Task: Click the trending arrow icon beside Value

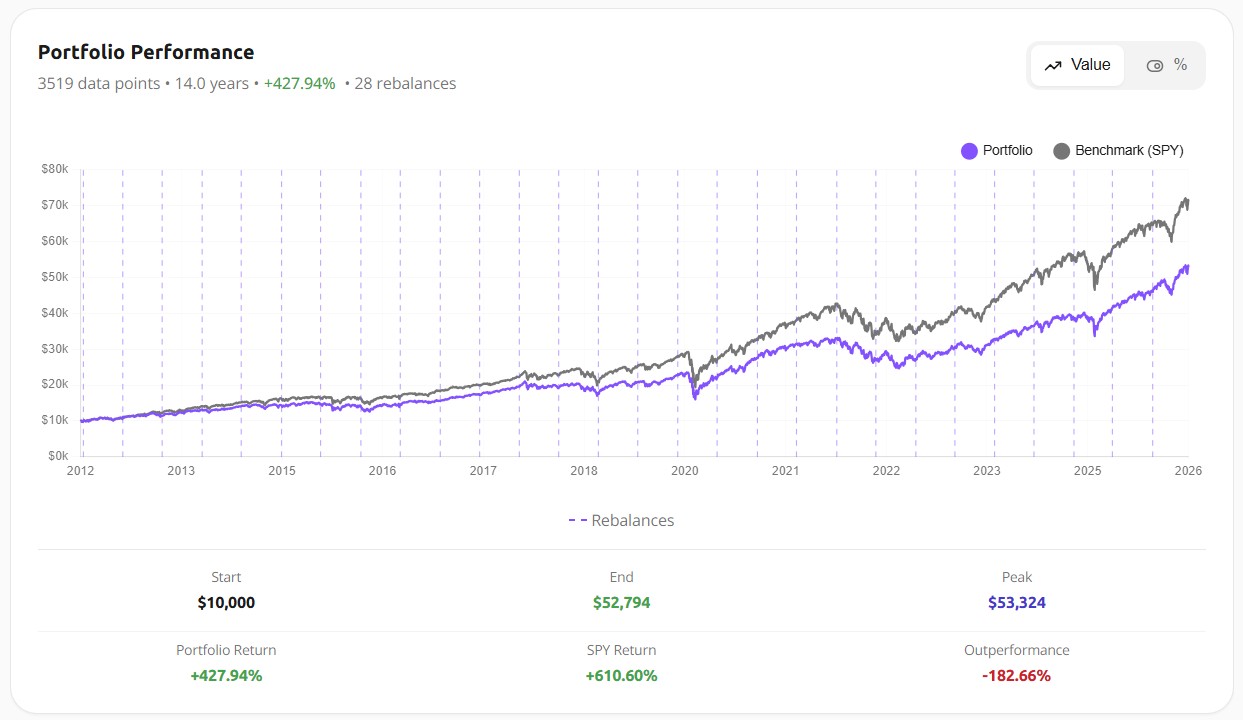Action: tap(1052, 66)
